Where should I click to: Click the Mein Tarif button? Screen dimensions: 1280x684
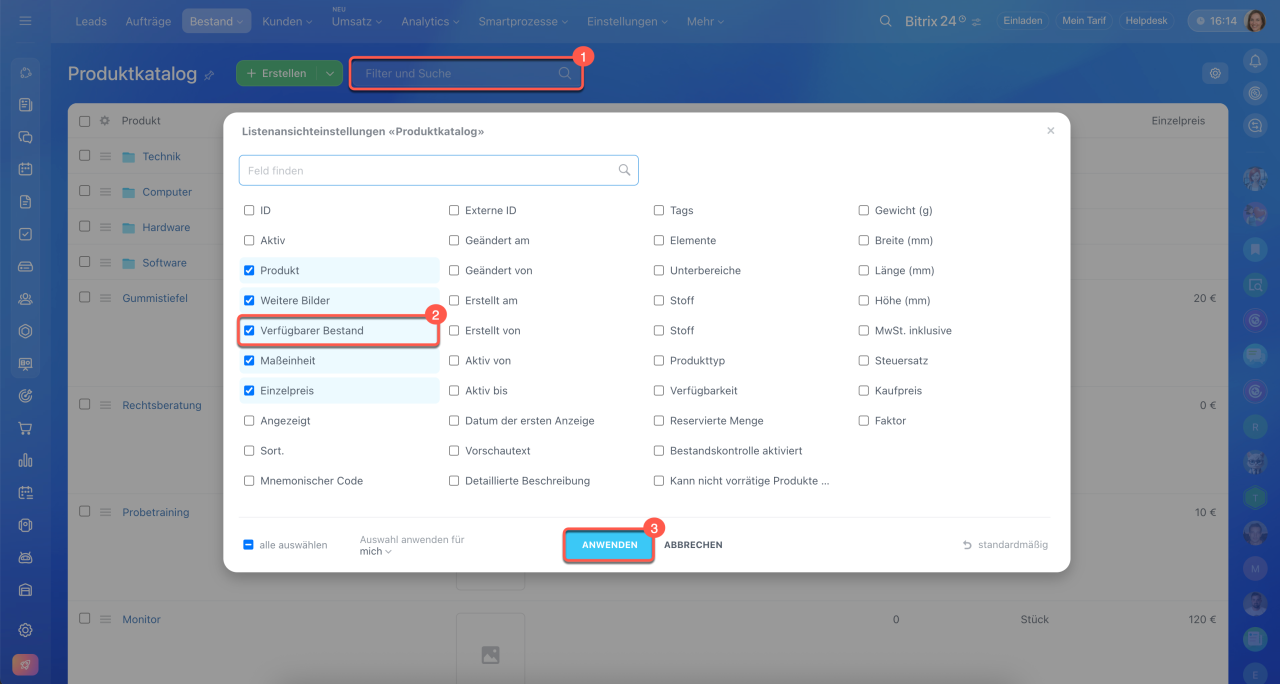pyautogui.click(x=1084, y=21)
